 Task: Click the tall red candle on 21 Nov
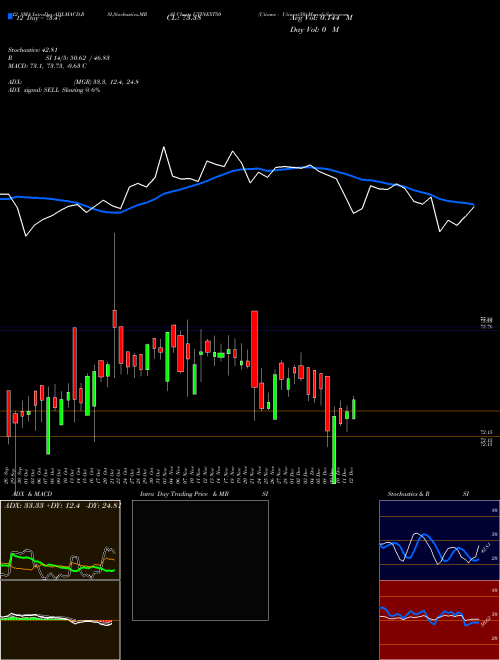[254, 349]
